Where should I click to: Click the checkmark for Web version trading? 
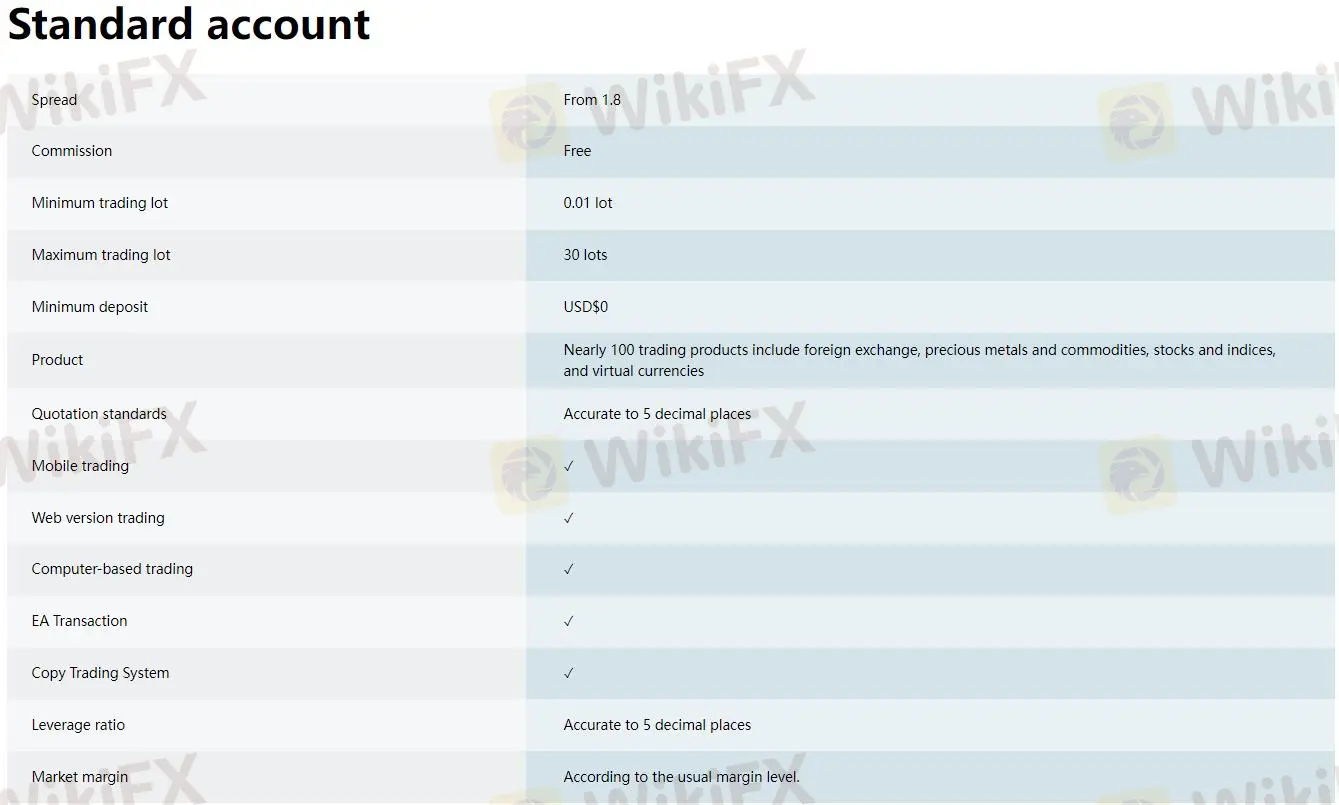(x=568, y=518)
